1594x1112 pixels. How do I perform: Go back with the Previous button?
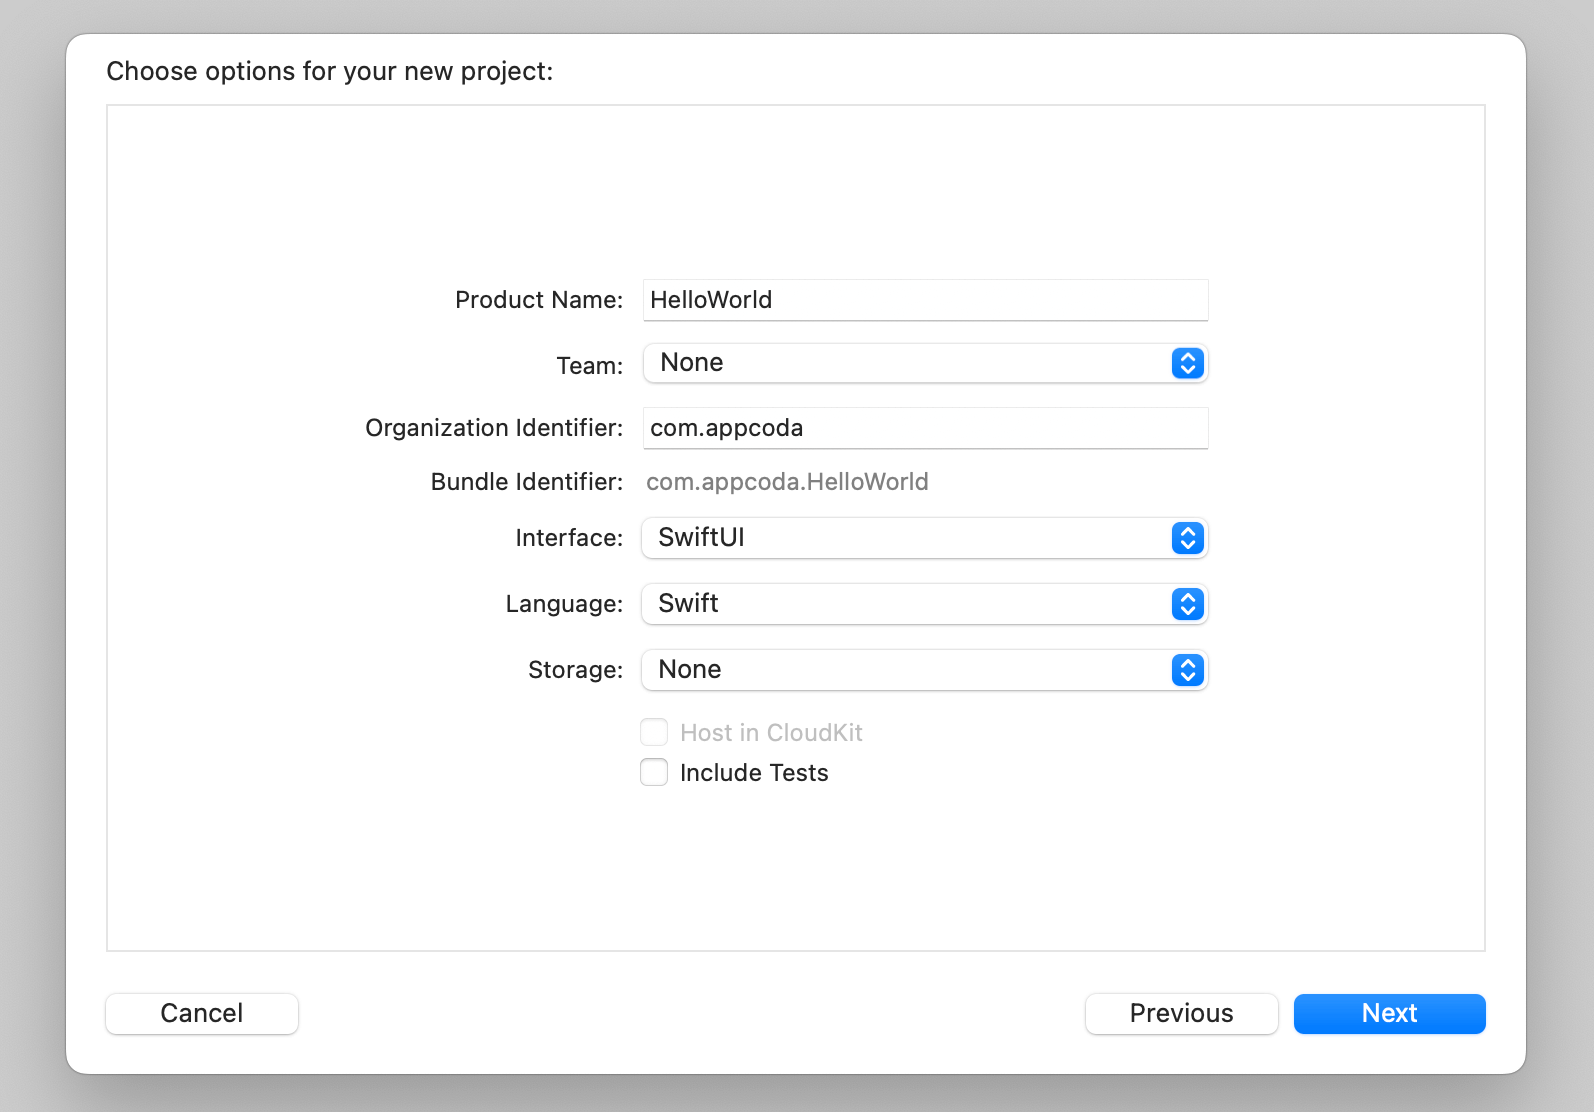pyautogui.click(x=1181, y=1013)
